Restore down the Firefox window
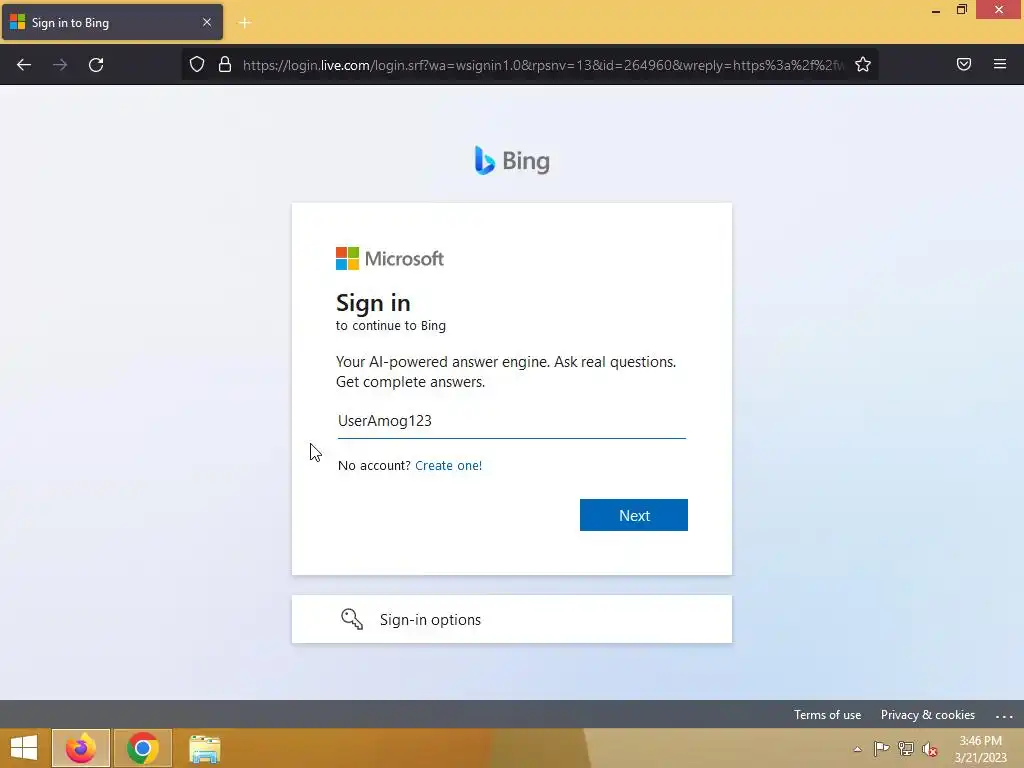This screenshot has height=768, width=1024. pyautogui.click(x=962, y=10)
